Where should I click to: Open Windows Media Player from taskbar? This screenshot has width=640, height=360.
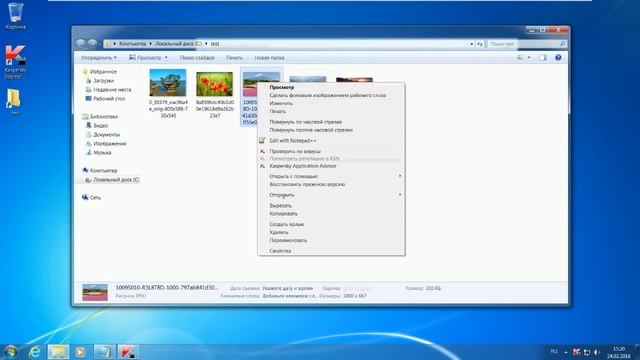80,352
